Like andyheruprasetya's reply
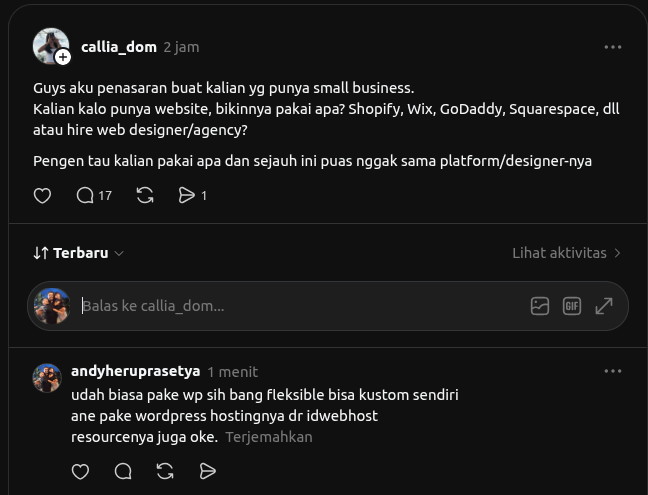 click(80, 471)
